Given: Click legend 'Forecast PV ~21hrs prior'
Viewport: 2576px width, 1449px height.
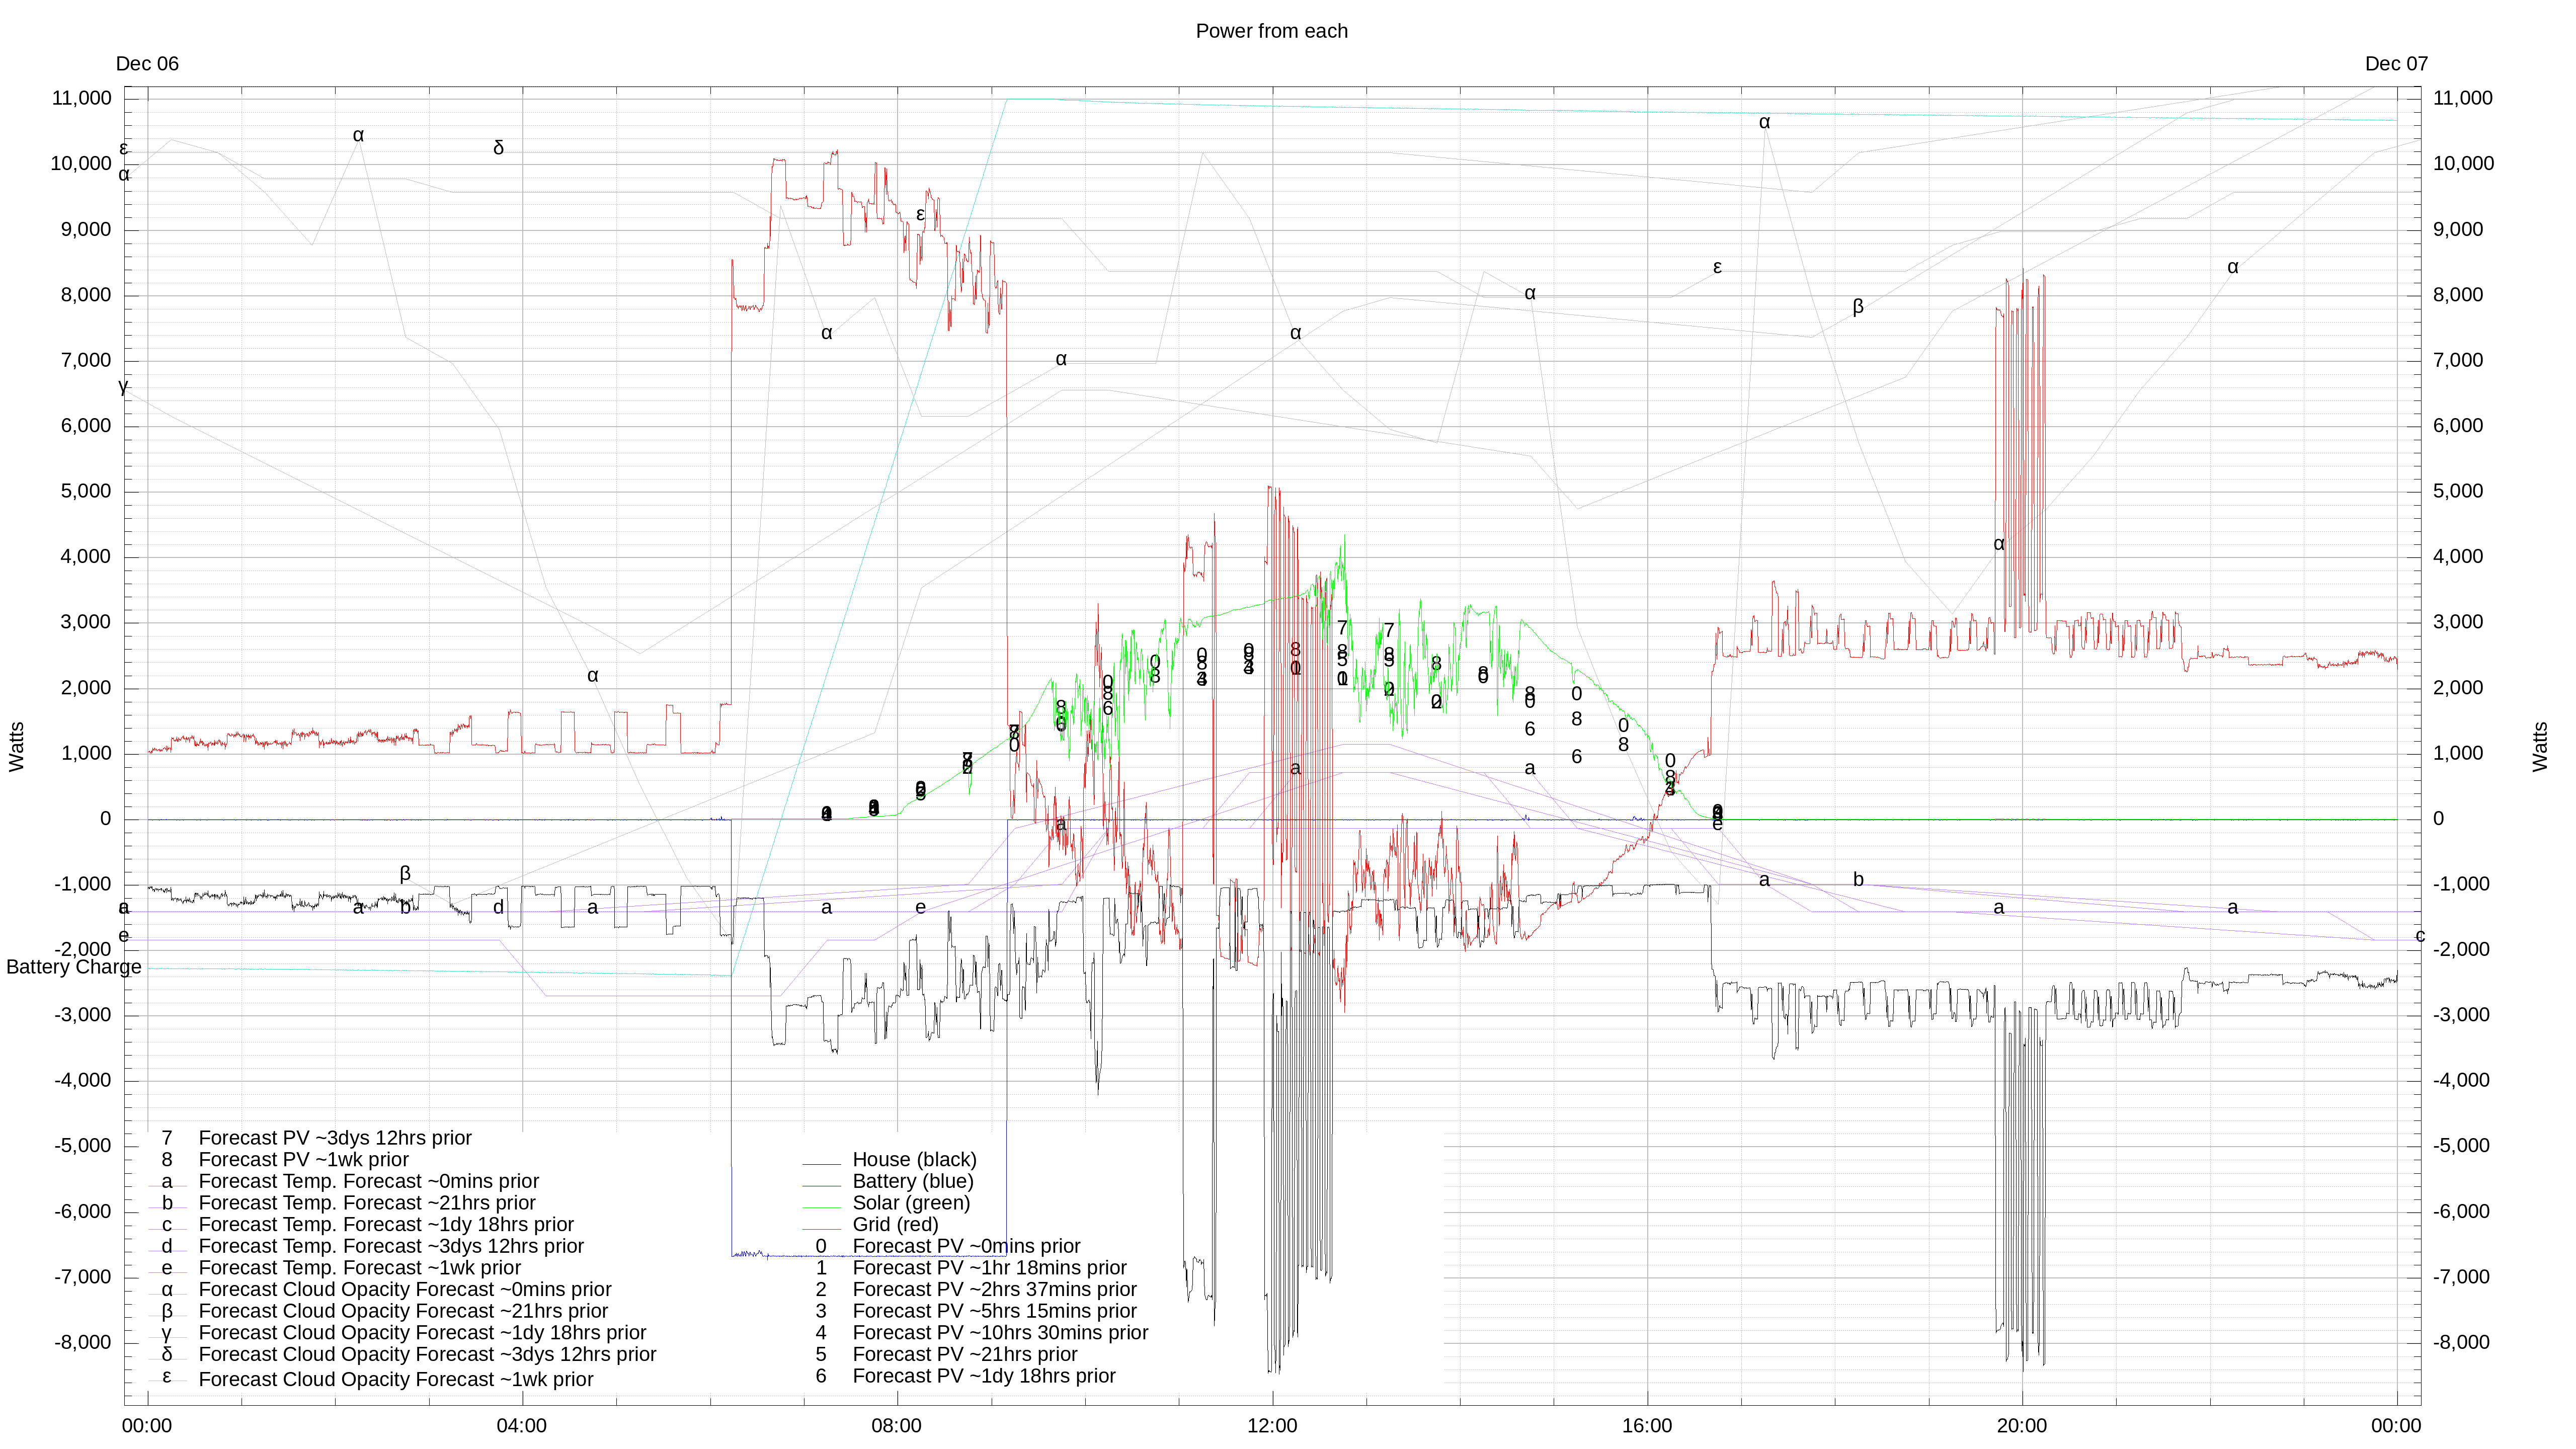Looking at the screenshot, I should point(964,1355).
